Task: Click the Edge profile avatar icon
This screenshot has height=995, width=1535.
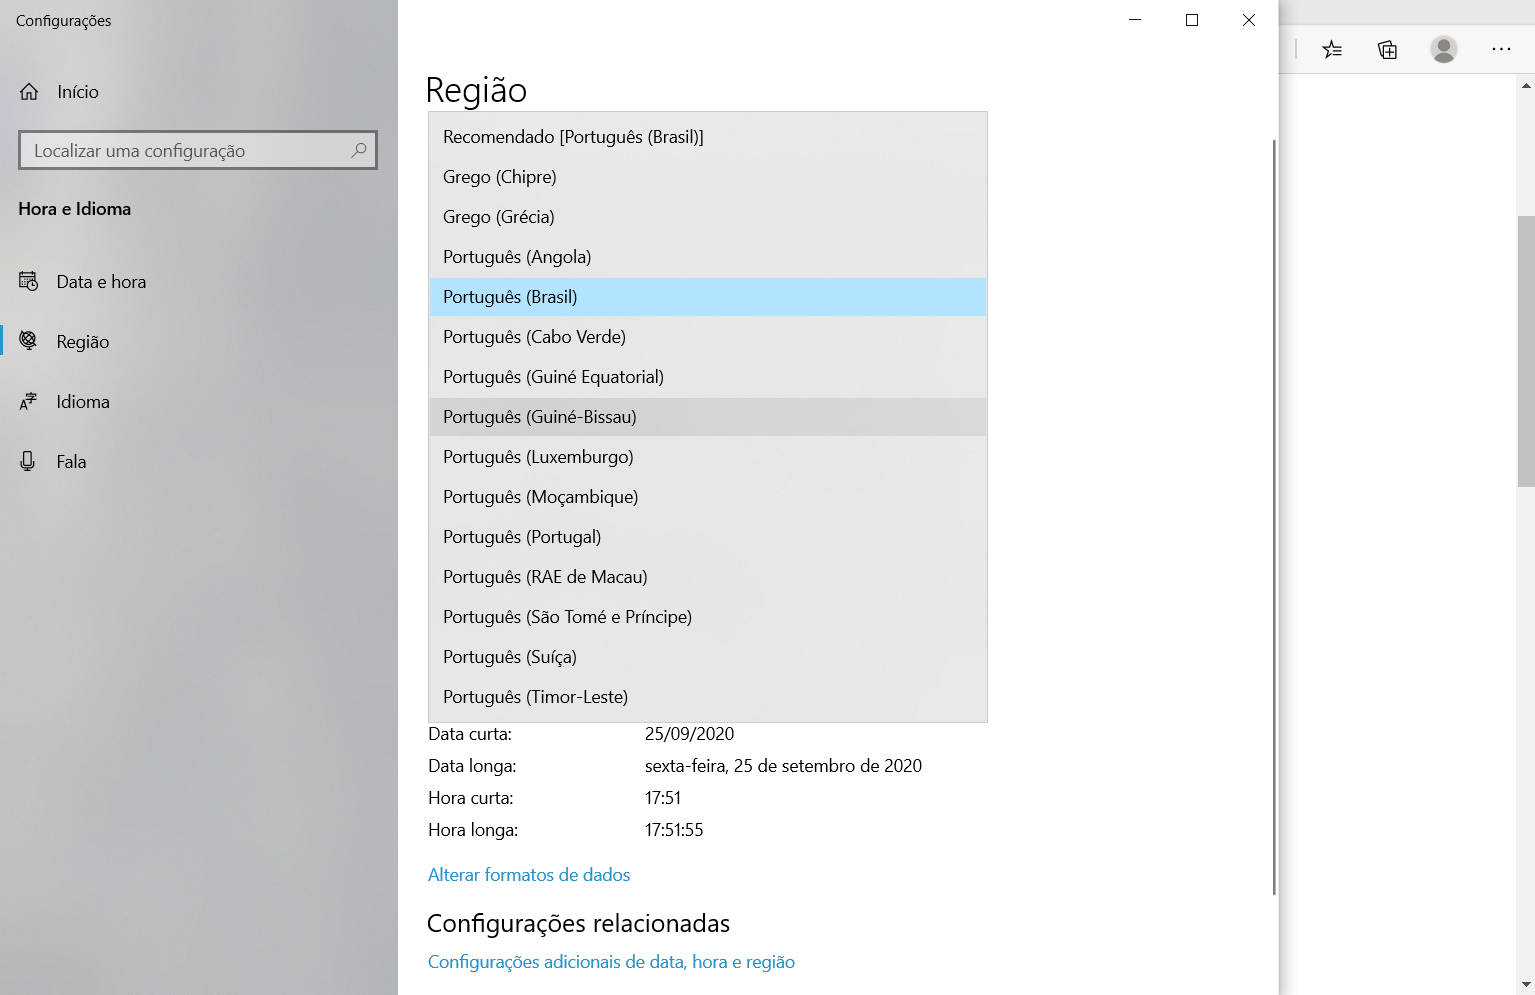Action: [1444, 49]
